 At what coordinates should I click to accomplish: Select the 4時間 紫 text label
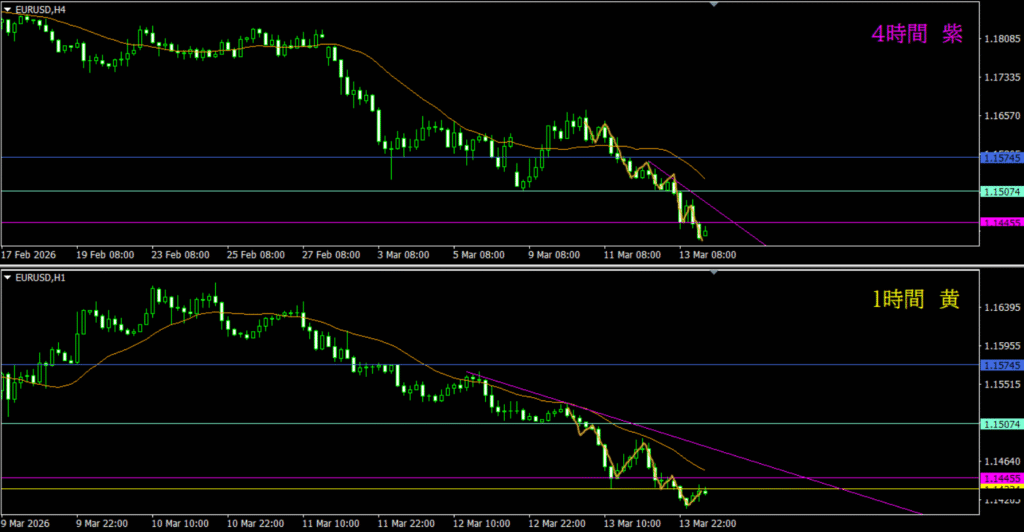[917, 34]
